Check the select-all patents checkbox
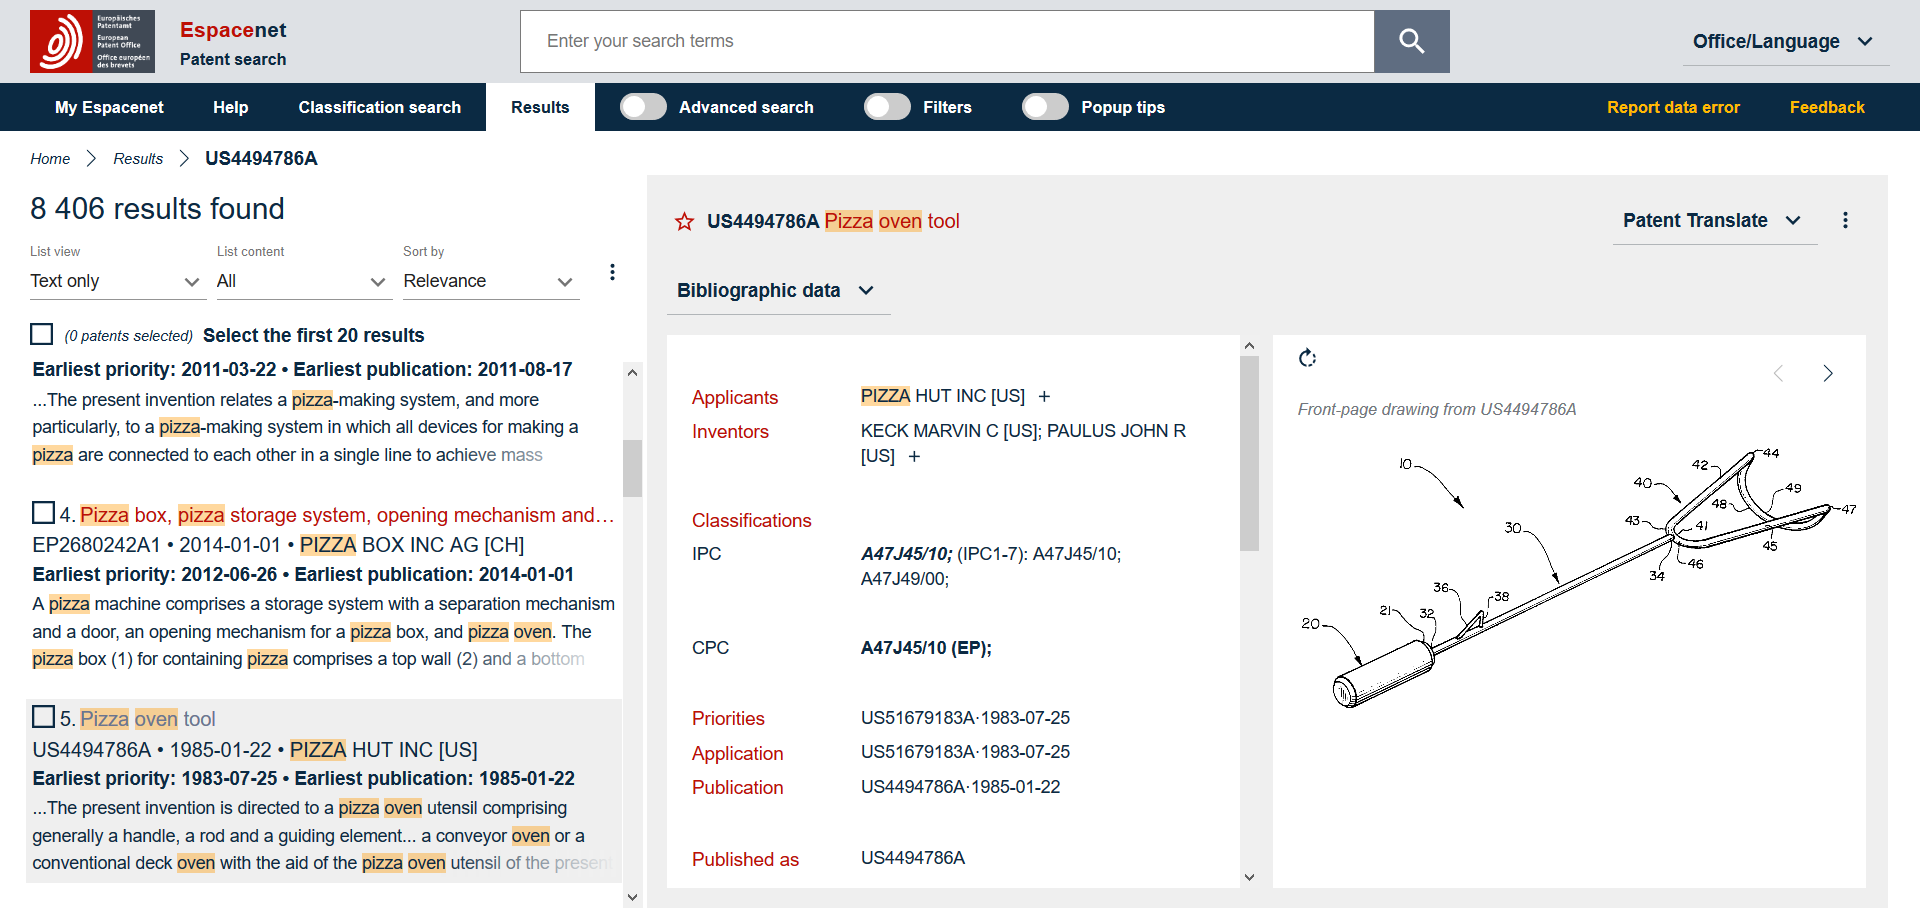This screenshot has height=910, width=1920. pos(41,334)
